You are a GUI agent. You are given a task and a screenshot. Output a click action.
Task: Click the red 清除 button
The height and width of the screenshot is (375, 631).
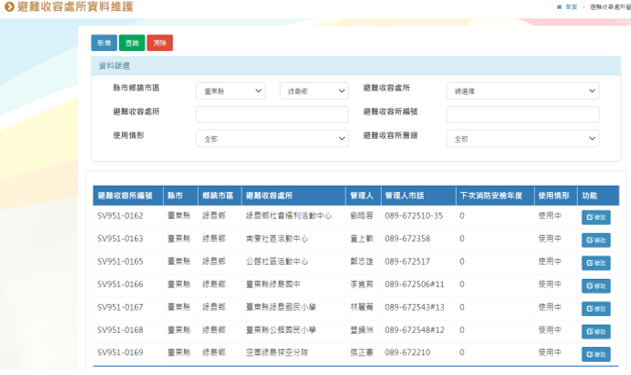[x=160, y=43]
